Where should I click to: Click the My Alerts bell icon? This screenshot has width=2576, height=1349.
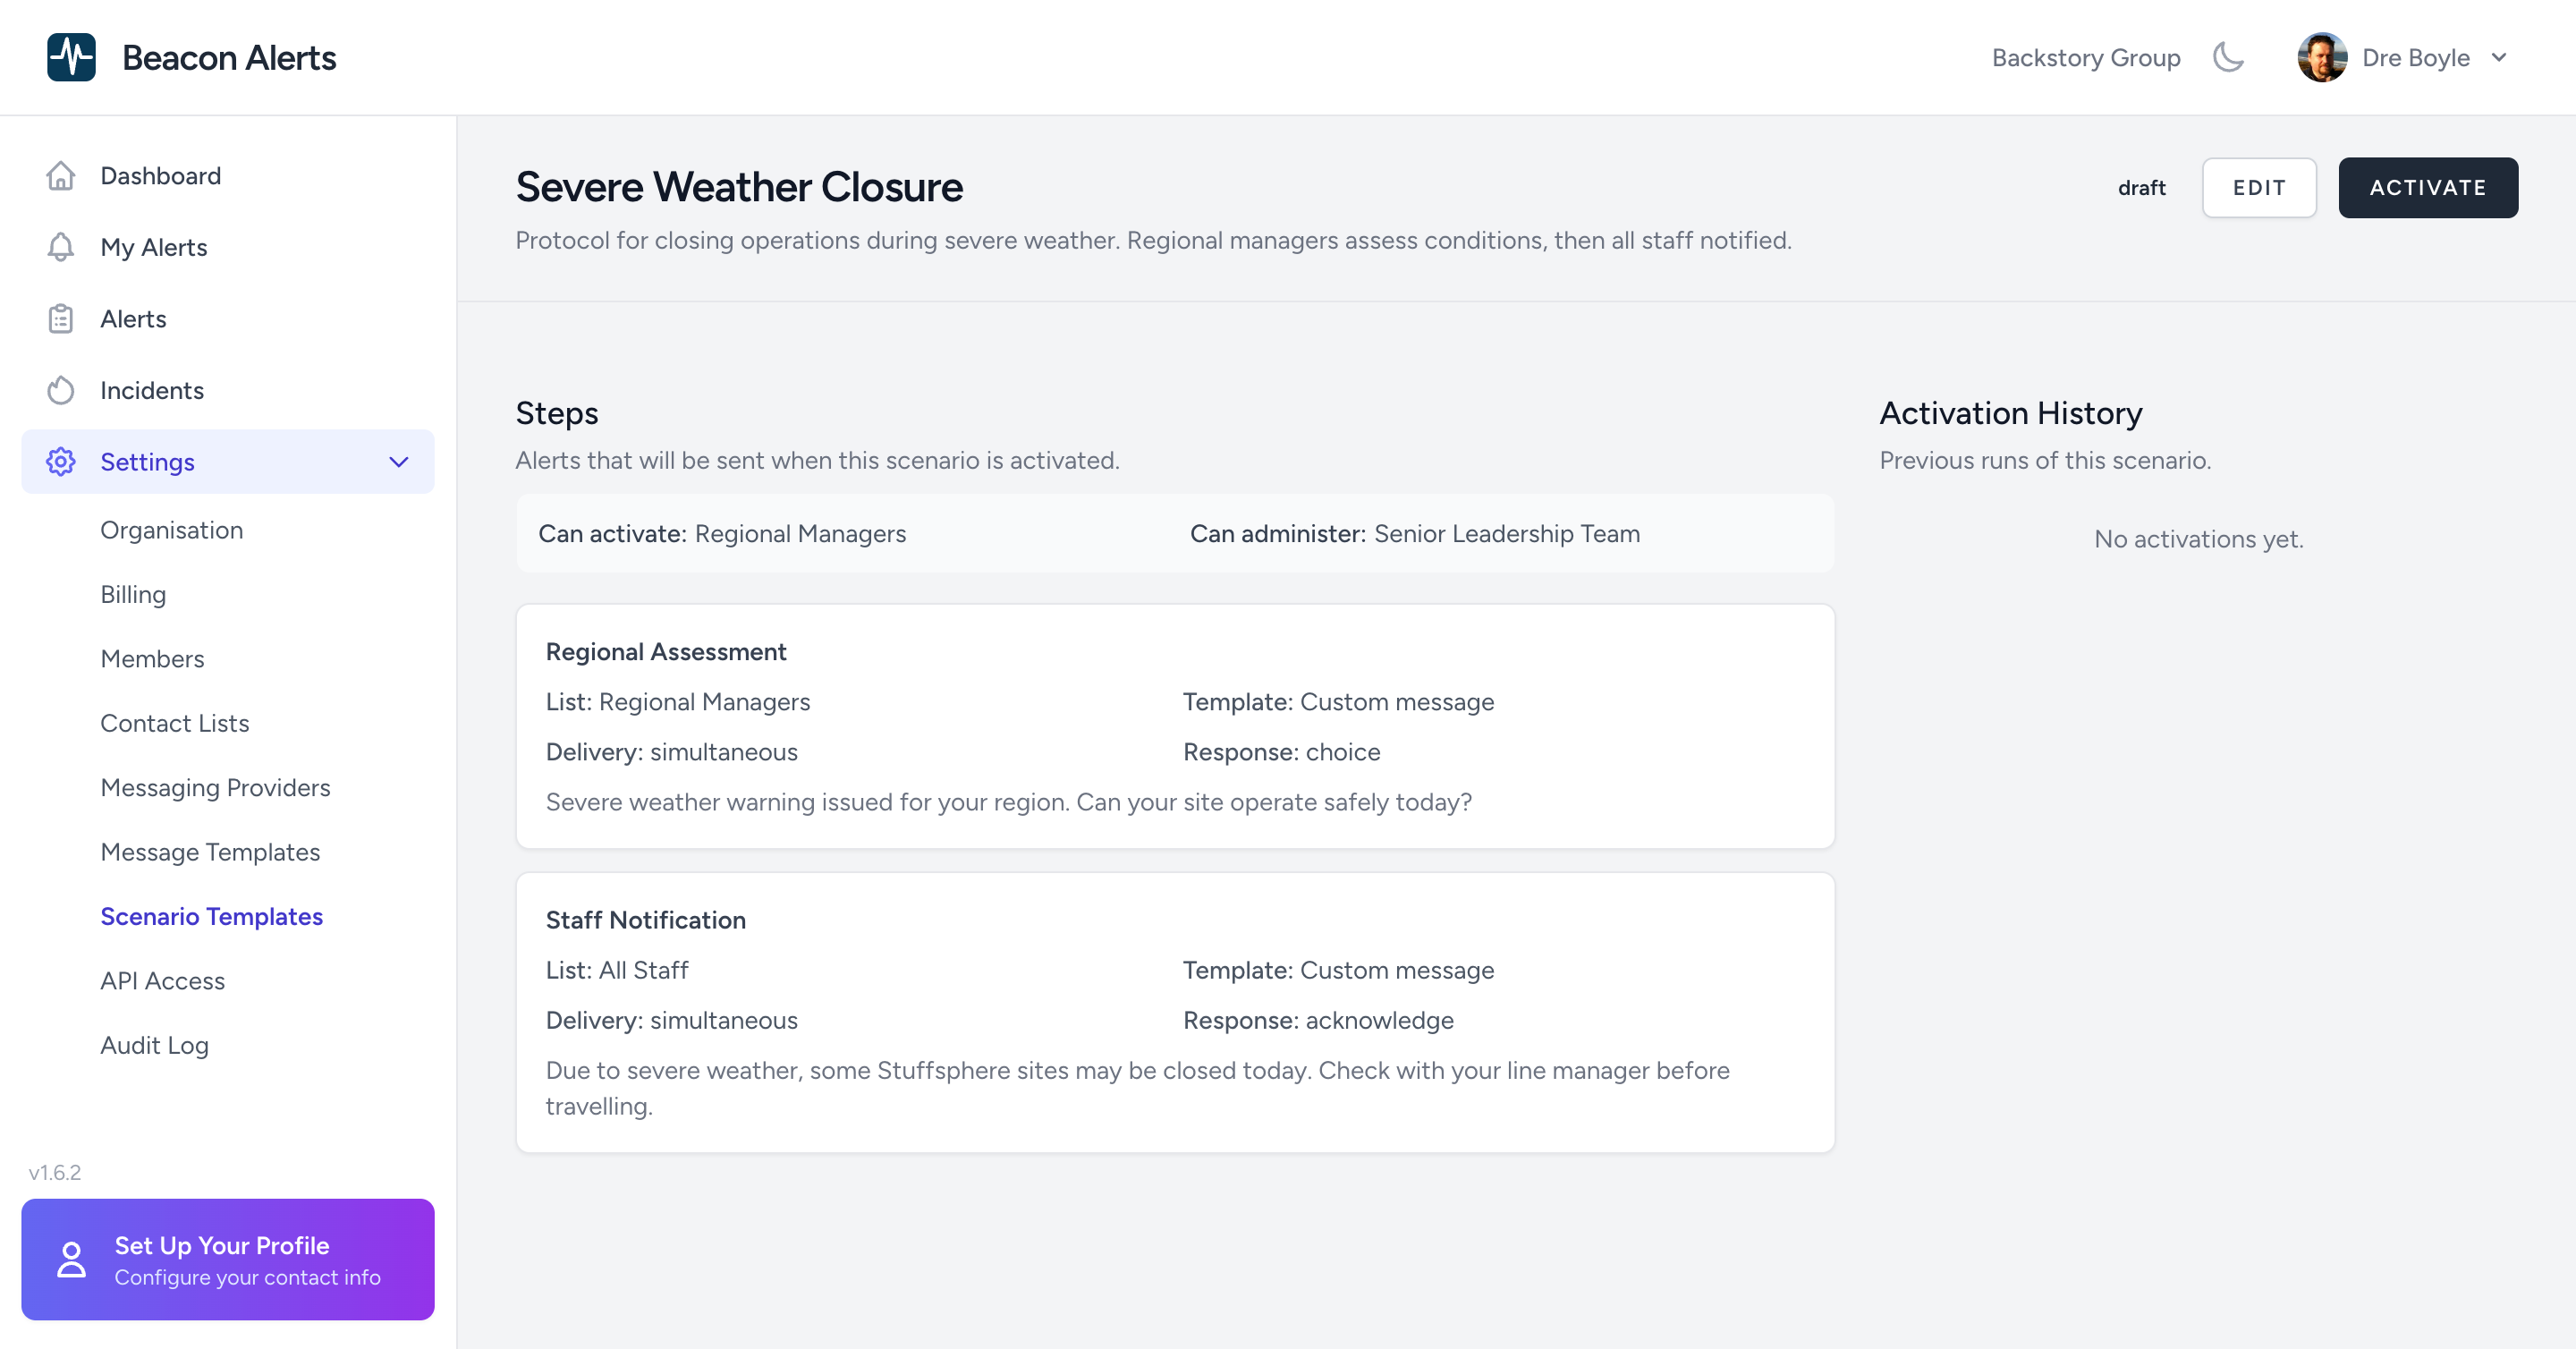pos(61,247)
